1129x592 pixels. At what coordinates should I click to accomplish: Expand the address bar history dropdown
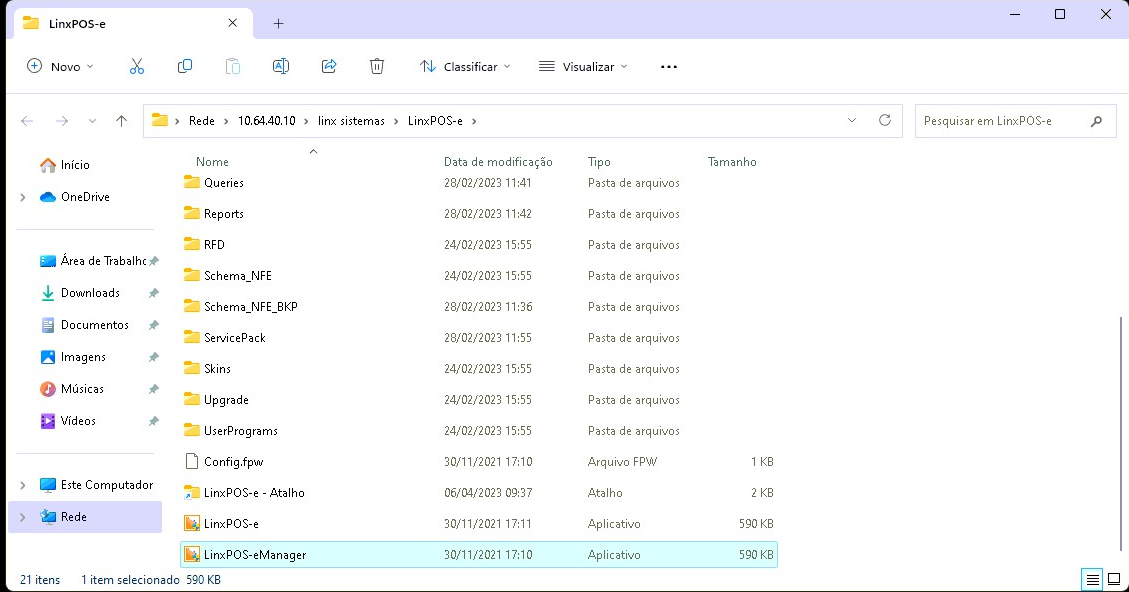[852, 120]
